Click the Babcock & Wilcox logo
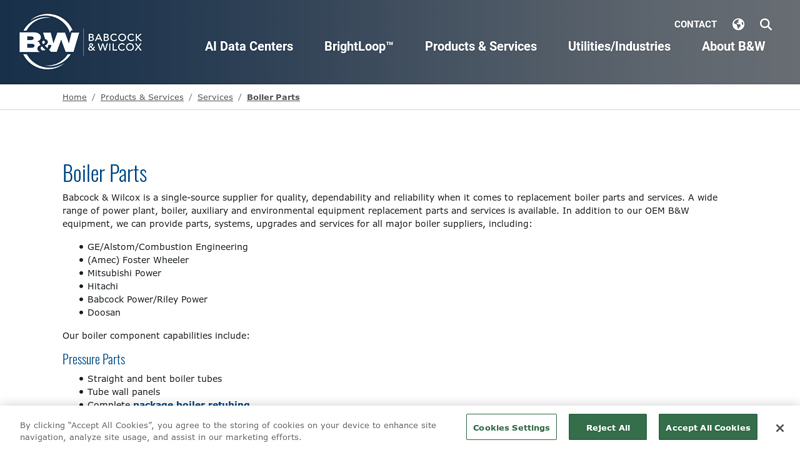This screenshot has height=450, width=800. (80, 42)
